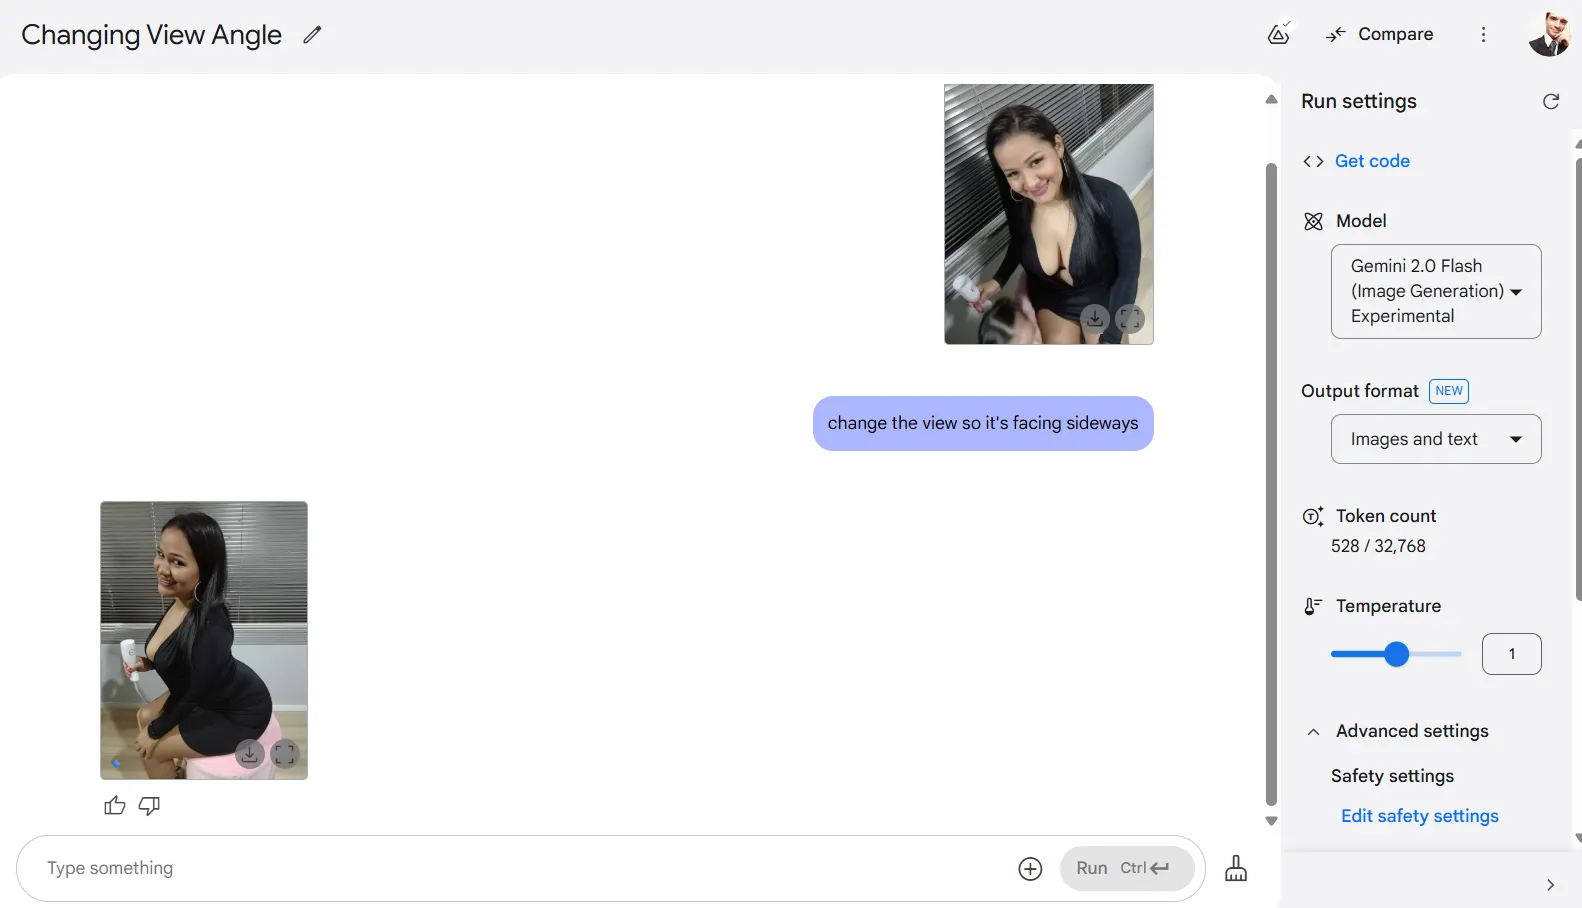Open the Model selection dropdown
The width and height of the screenshot is (1582, 908).
[1435, 291]
